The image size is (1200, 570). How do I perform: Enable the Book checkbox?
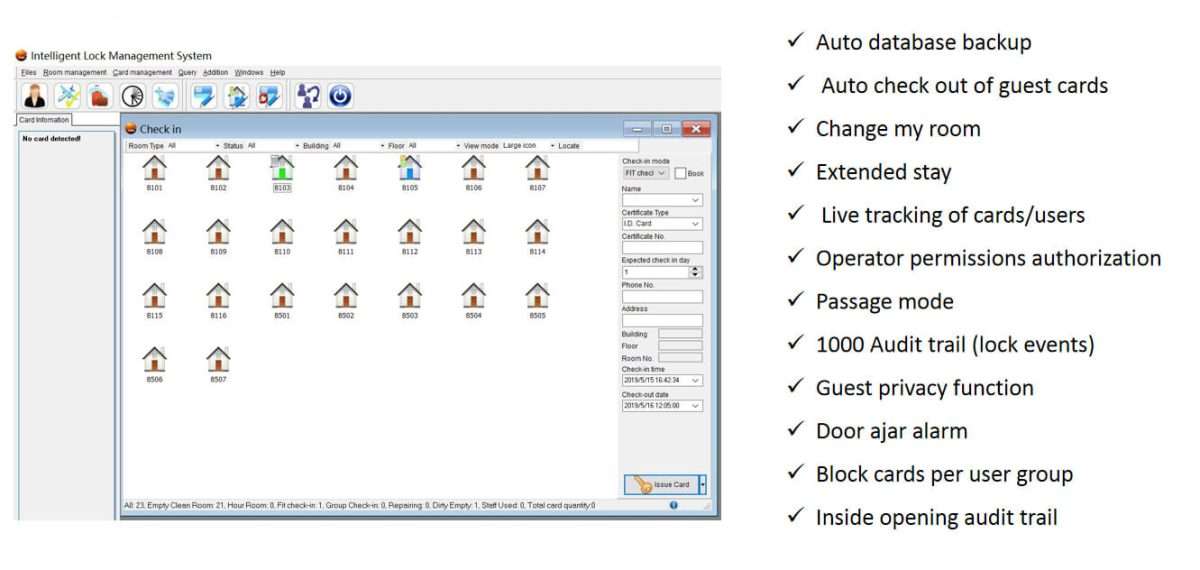(680, 173)
